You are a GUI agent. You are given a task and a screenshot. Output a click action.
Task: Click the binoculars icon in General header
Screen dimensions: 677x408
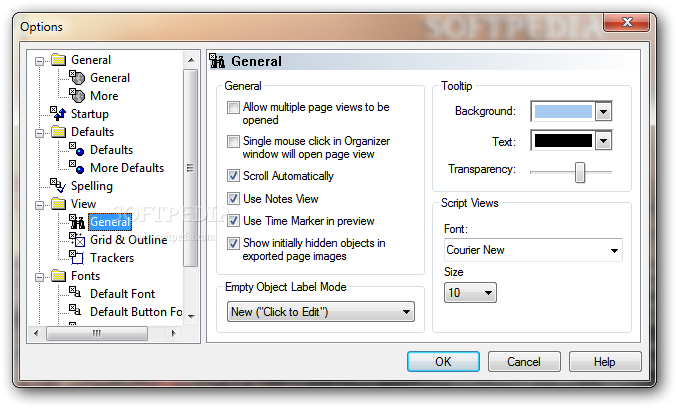[217, 61]
